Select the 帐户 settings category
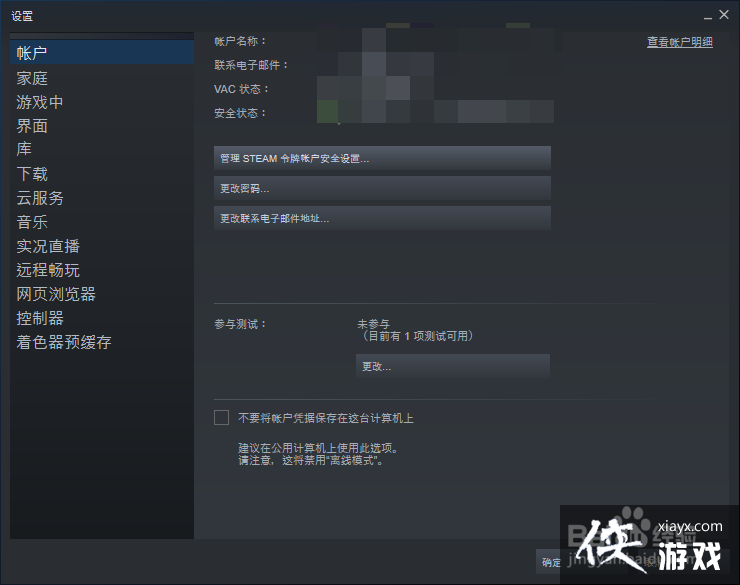The height and width of the screenshot is (585, 740). click(101, 52)
